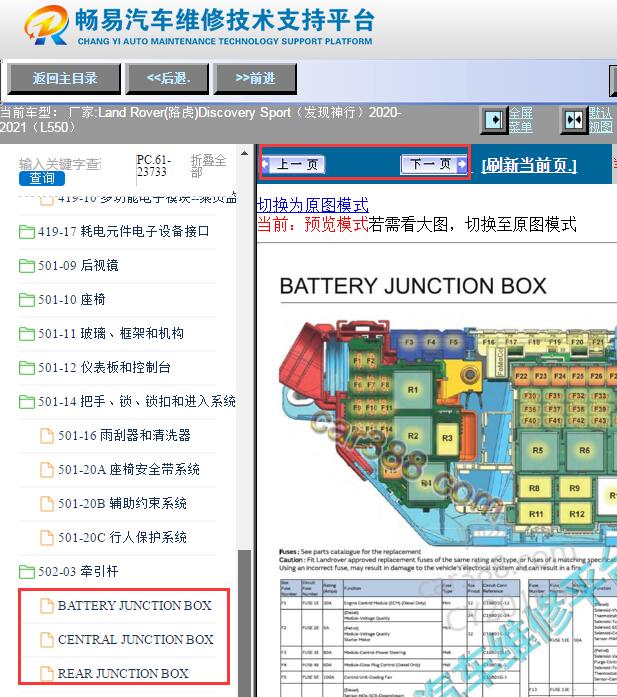This screenshot has height=697, width=617.
Task: Click the battery junction box diagram
Action: pos(448,433)
